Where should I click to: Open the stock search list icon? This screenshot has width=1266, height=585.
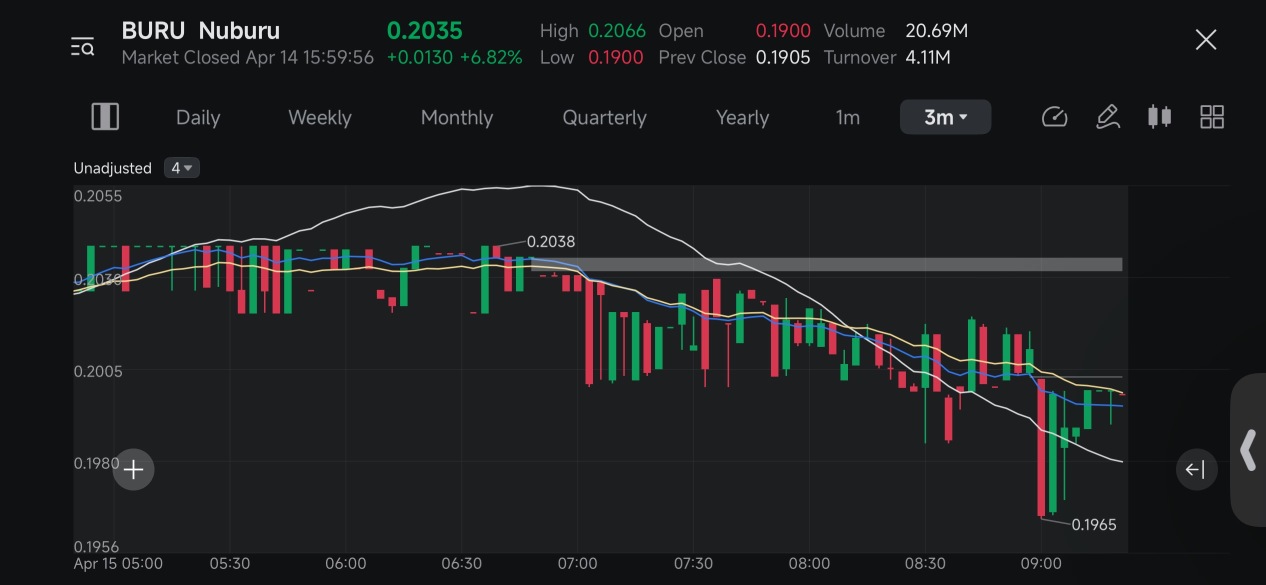point(82,46)
